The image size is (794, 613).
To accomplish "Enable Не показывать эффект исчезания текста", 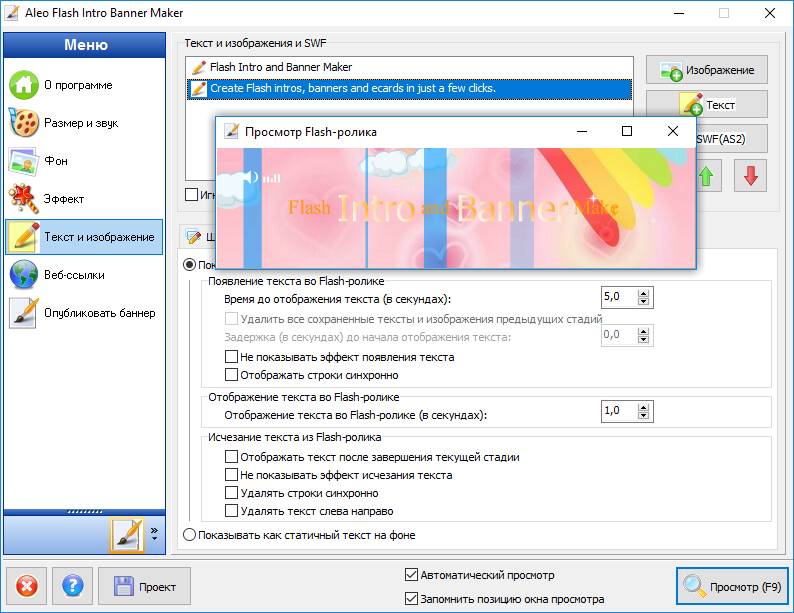I will click(231, 475).
